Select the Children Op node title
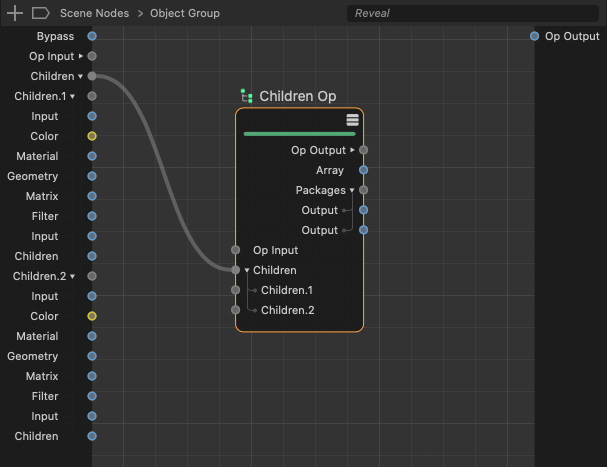 [297, 96]
